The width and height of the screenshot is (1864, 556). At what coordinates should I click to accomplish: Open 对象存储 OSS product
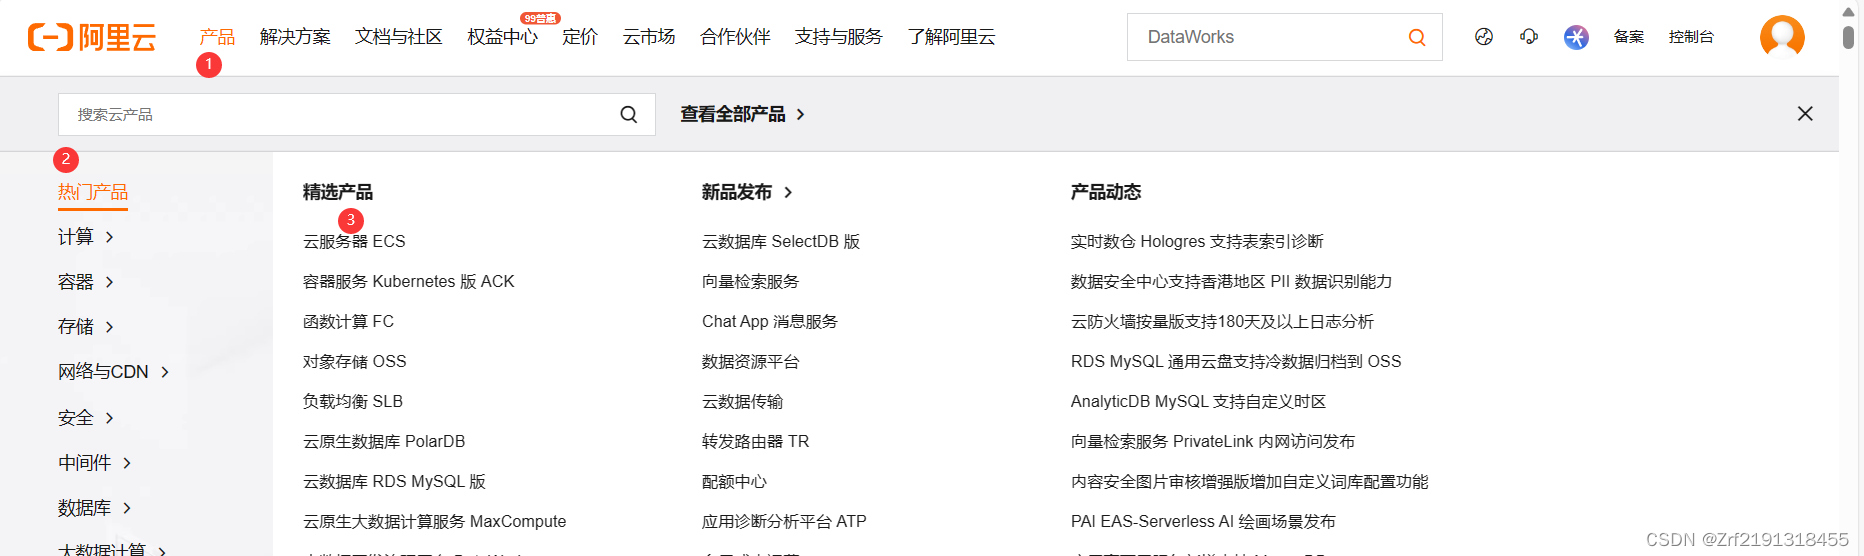pos(355,361)
